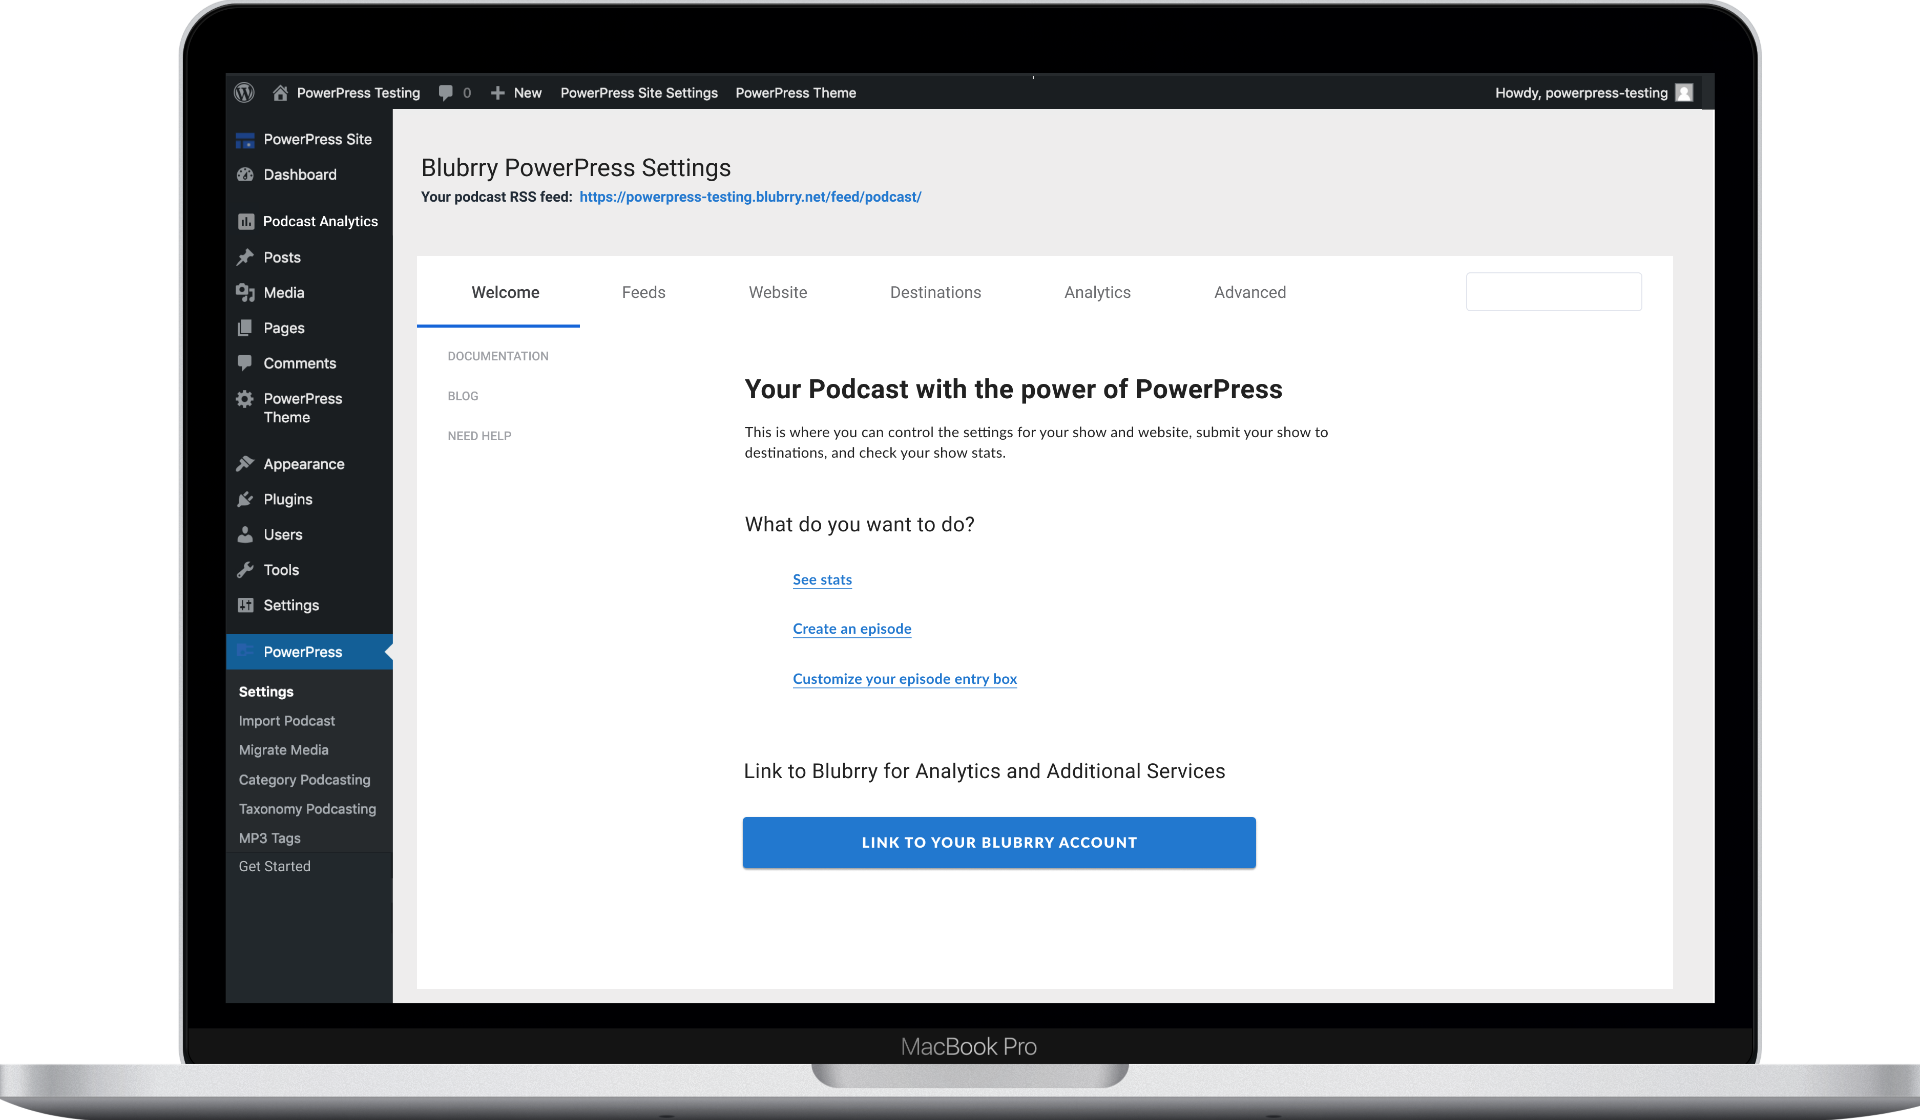Click the Posts pushpin icon
The image size is (1920, 1120).
click(x=245, y=257)
